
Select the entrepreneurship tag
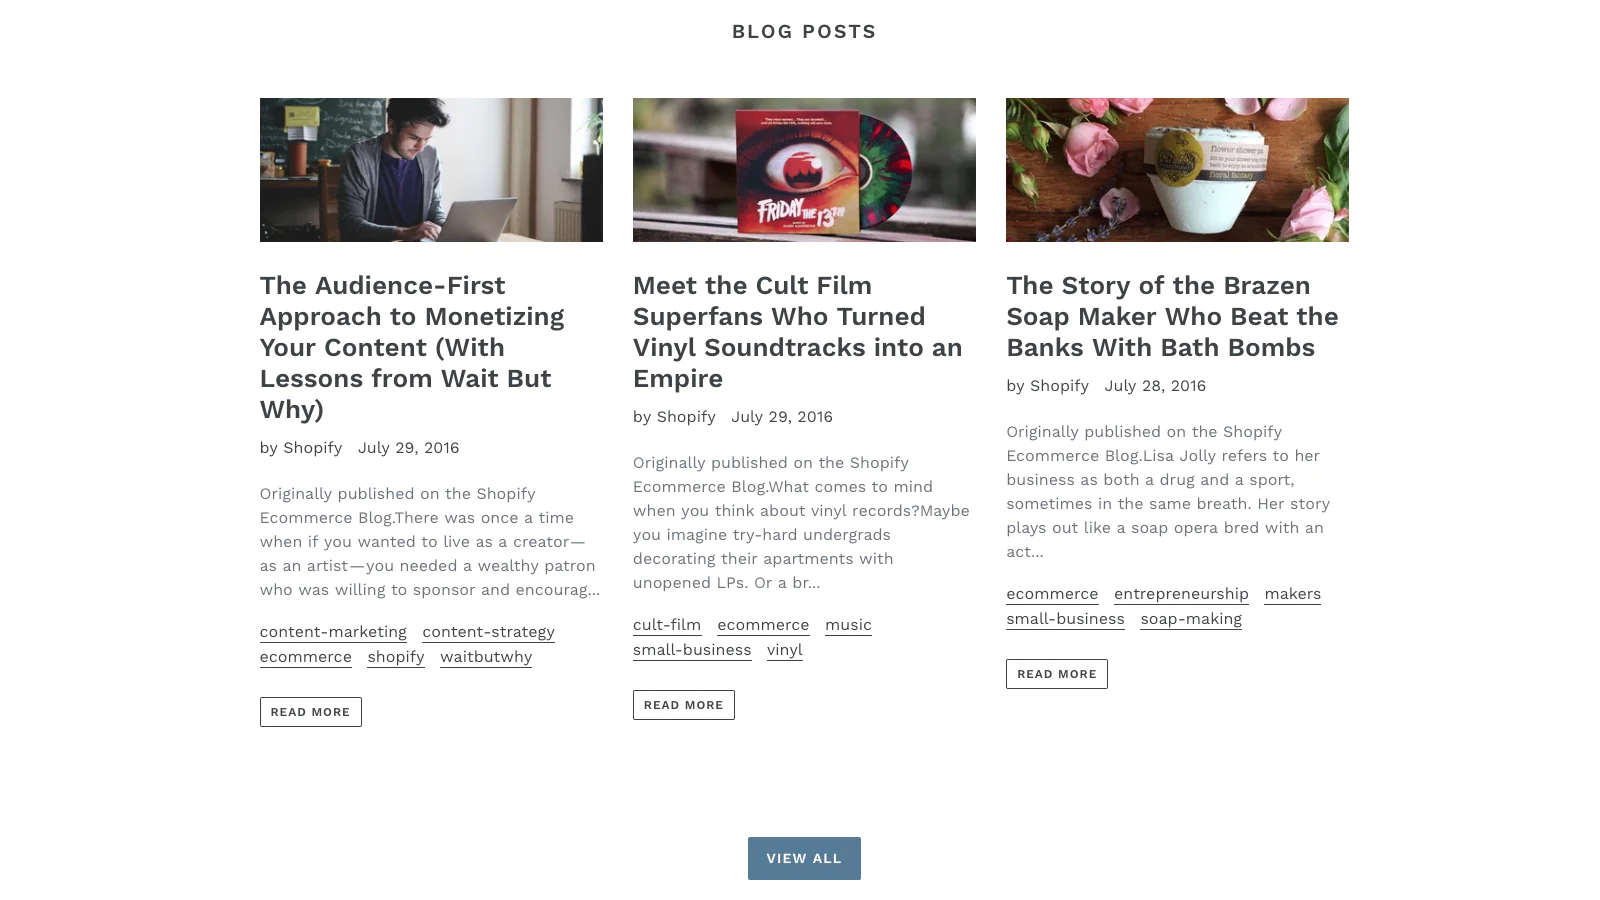[1181, 594]
